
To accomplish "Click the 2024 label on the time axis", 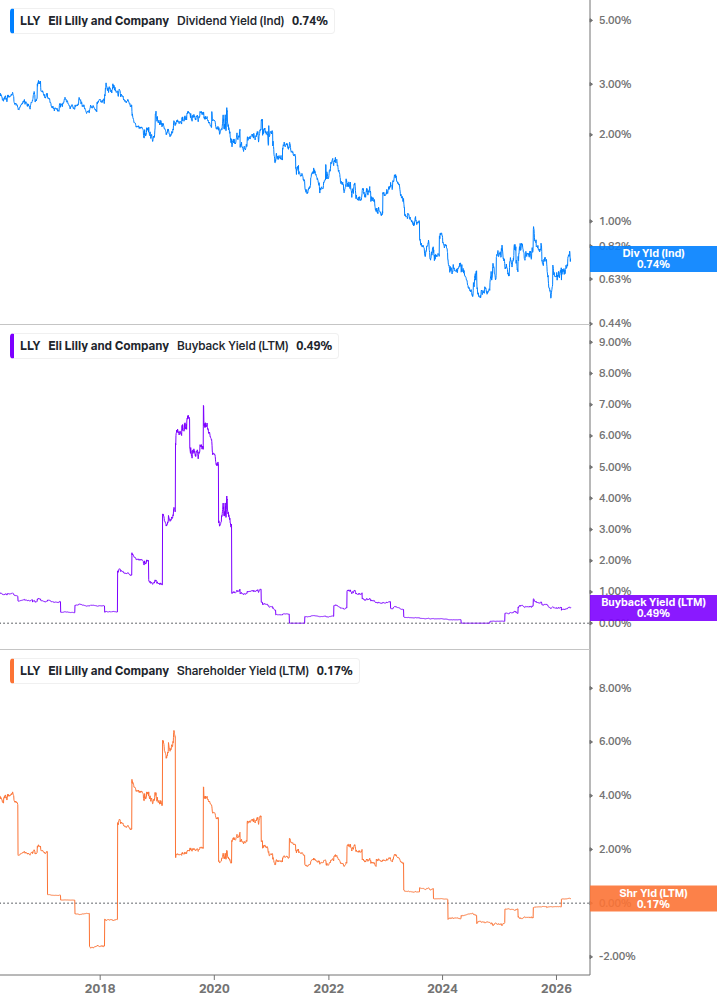I will tap(443, 988).
